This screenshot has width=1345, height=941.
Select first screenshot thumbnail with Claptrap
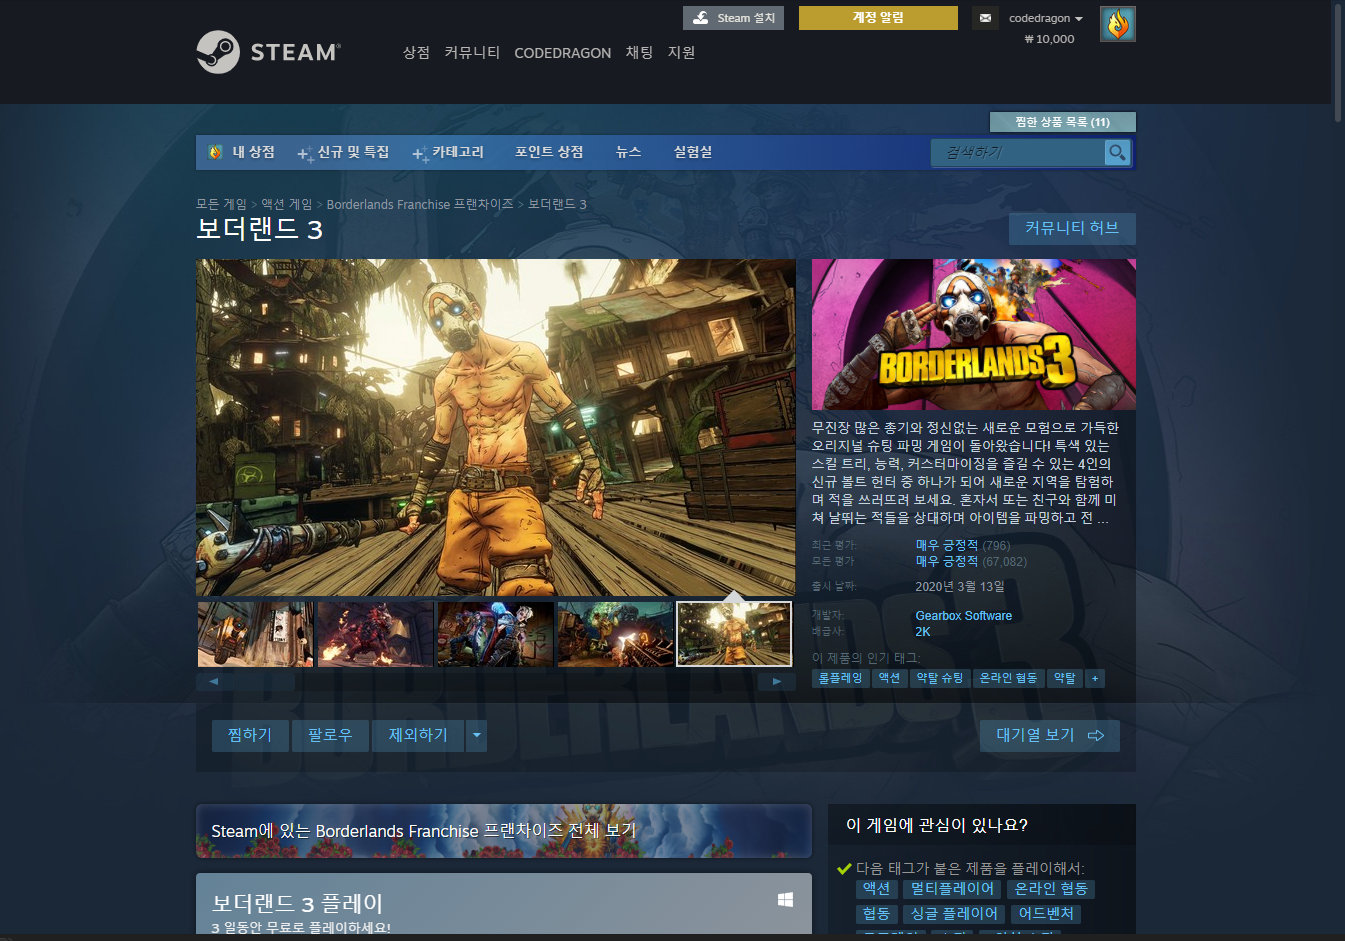tap(255, 634)
